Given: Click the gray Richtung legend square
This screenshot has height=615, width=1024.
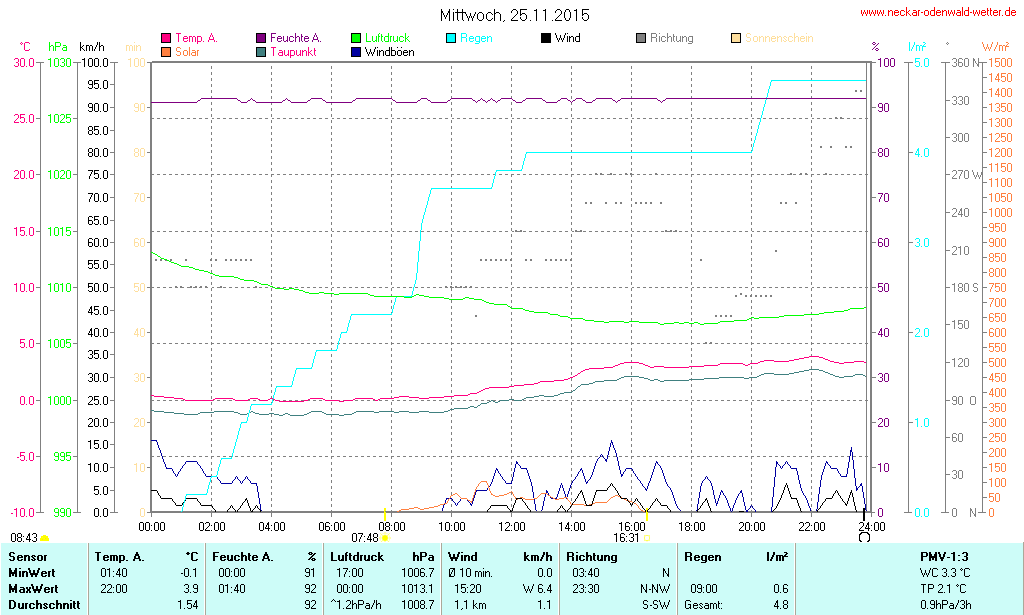Looking at the screenshot, I should pos(641,38).
